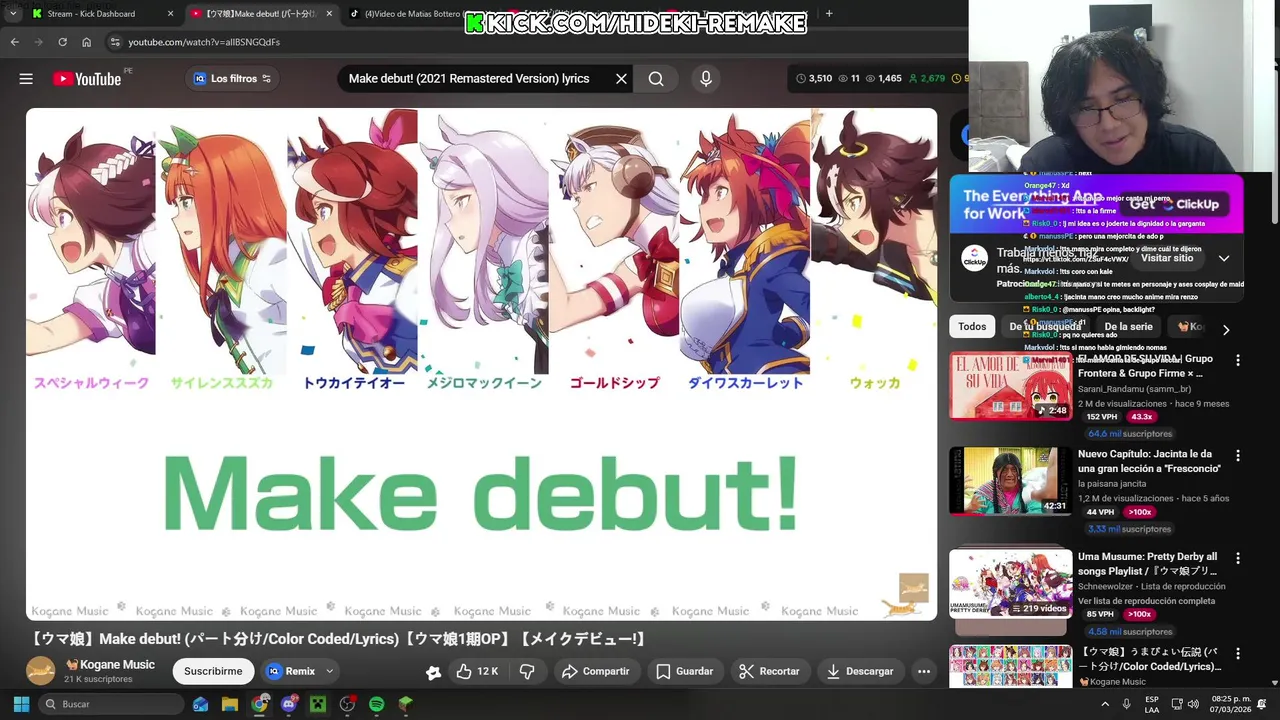Open more actions three-dot menu under video
The width and height of the screenshot is (1280, 720).
pos(924,671)
